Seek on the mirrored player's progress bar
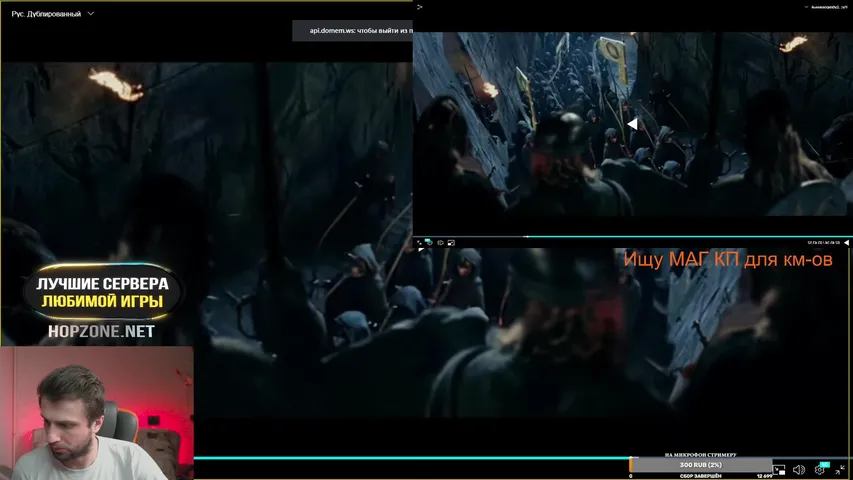The image size is (853, 480). click(633, 237)
